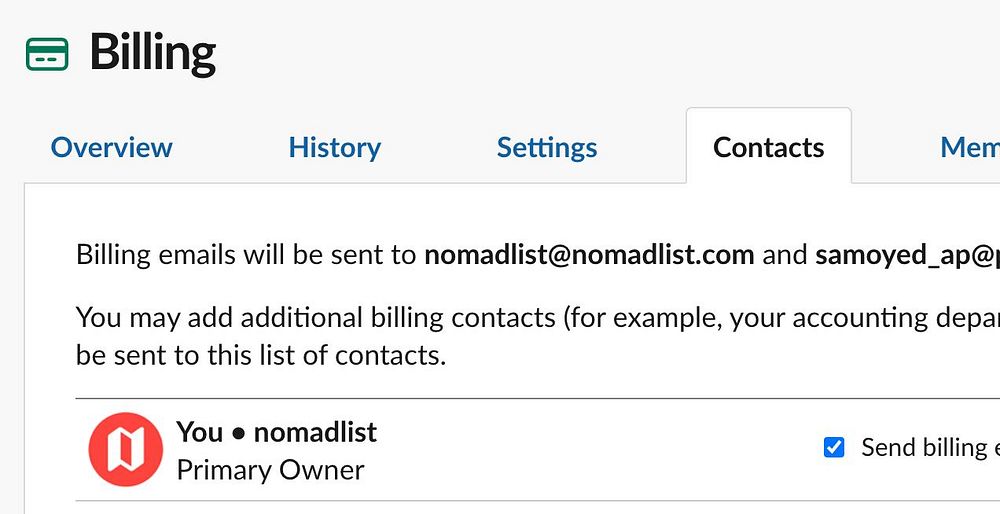Uncheck the Send billing emails checkbox

click(x=833, y=447)
